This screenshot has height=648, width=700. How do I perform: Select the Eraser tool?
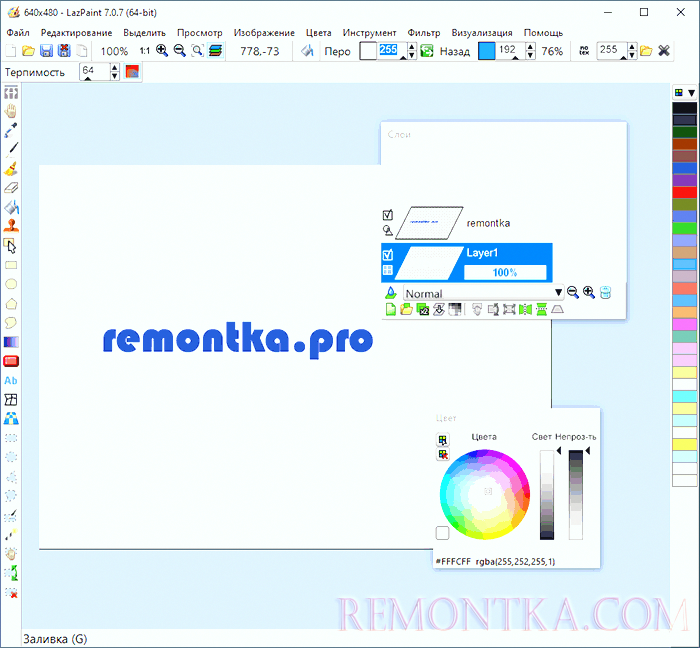point(11,188)
